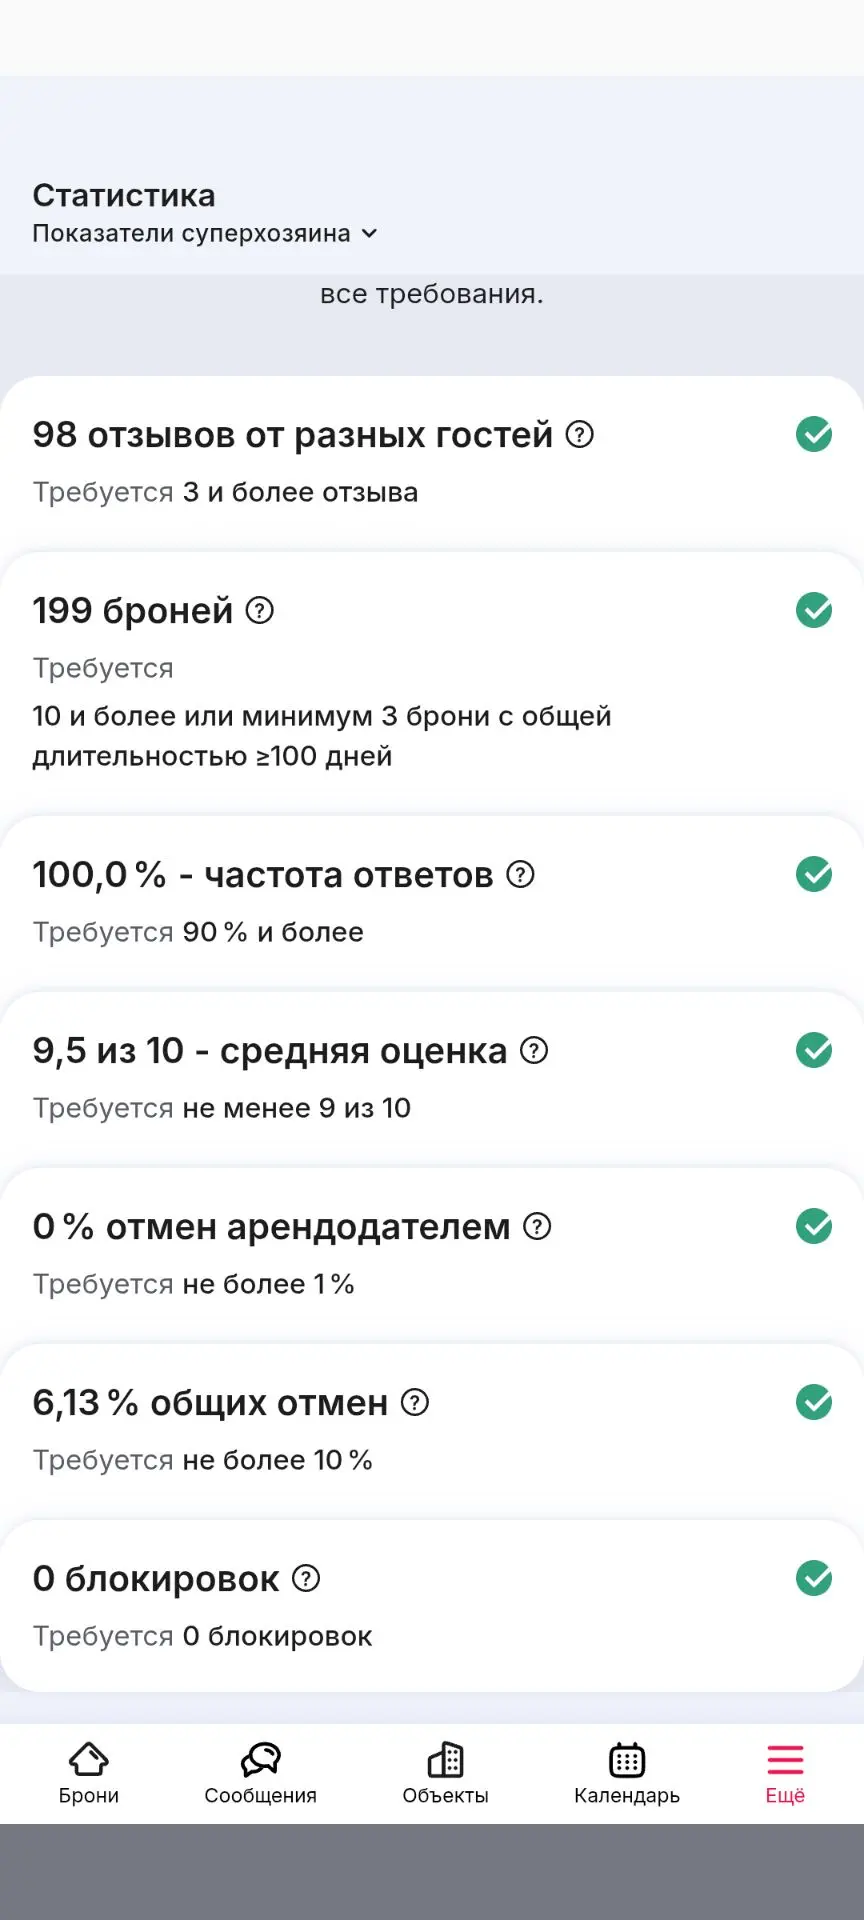The width and height of the screenshot is (864, 1920).
Task: Tap green checkmark for 199 броней
Action: [x=814, y=610]
